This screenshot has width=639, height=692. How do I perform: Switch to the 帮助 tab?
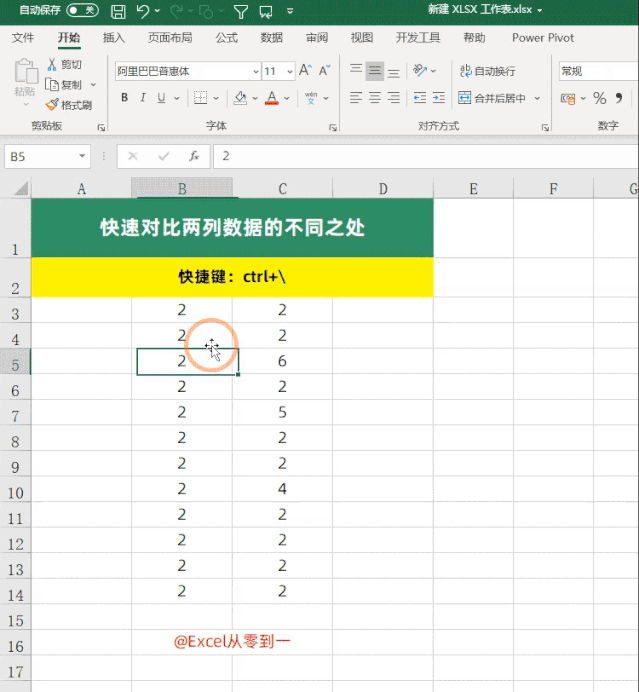click(474, 38)
